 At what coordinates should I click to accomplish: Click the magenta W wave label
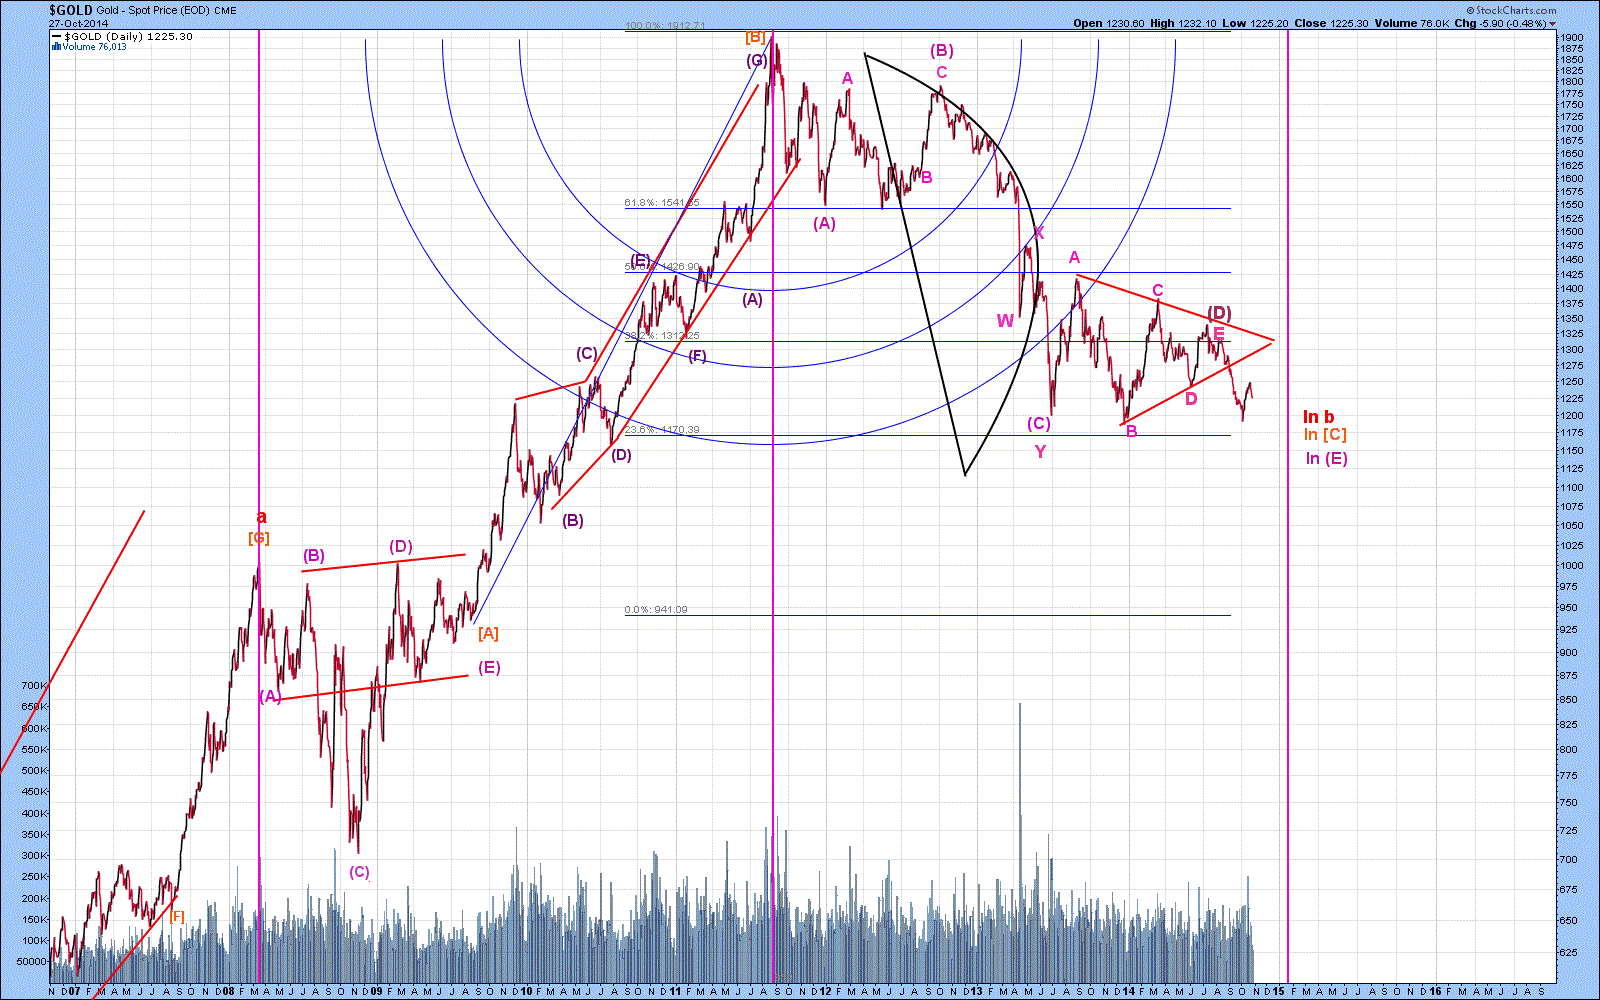pos(1005,321)
